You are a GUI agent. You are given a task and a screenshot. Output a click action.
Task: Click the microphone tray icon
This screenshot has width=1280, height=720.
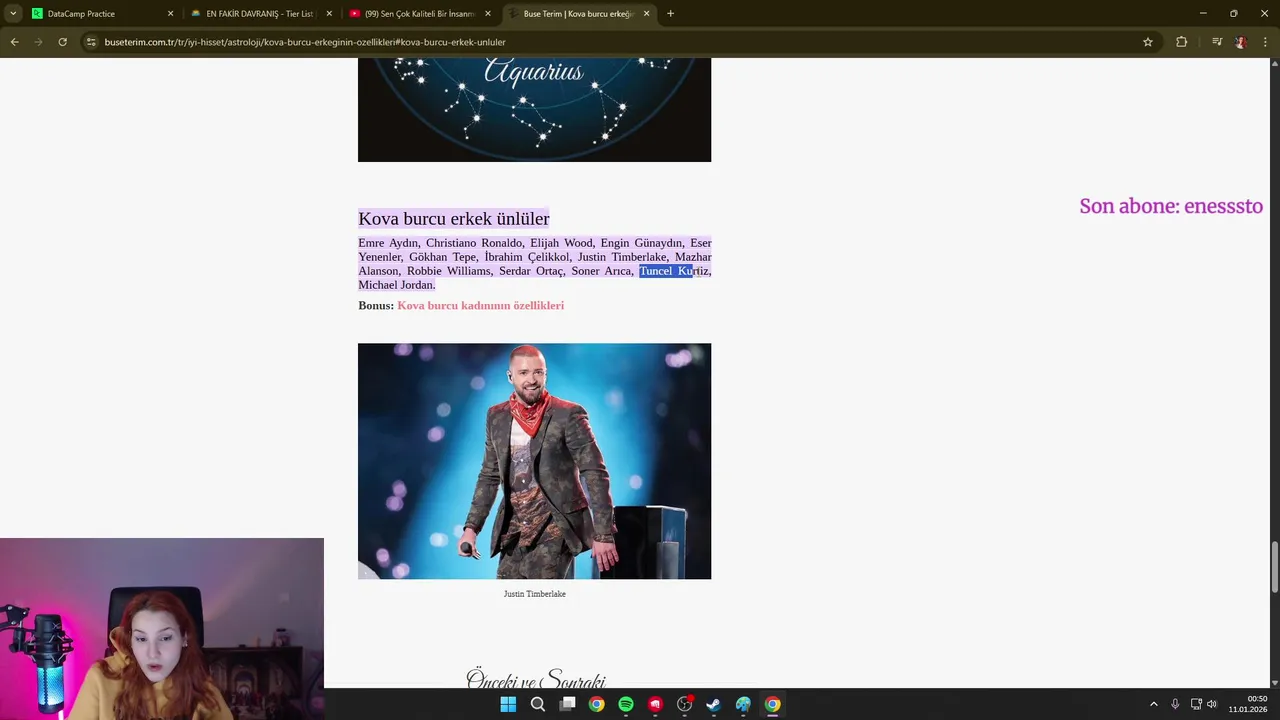pyautogui.click(x=1175, y=704)
